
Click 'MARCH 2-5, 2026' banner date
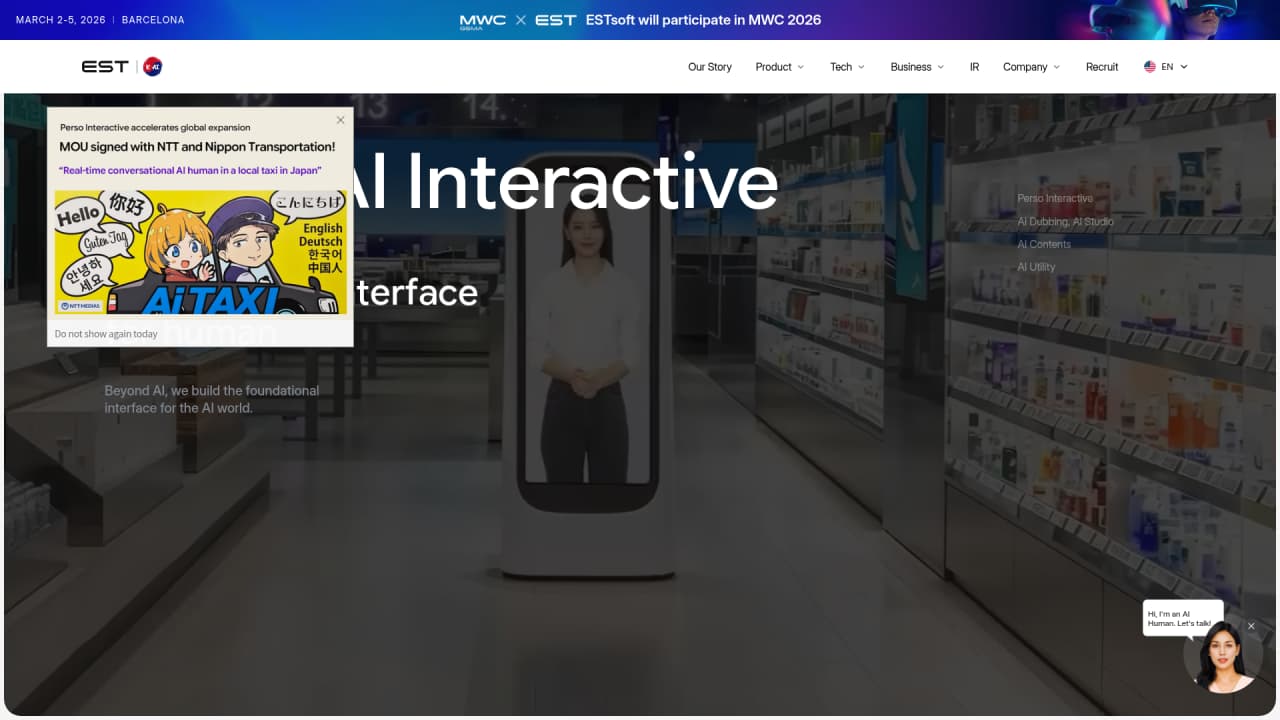pos(60,20)
